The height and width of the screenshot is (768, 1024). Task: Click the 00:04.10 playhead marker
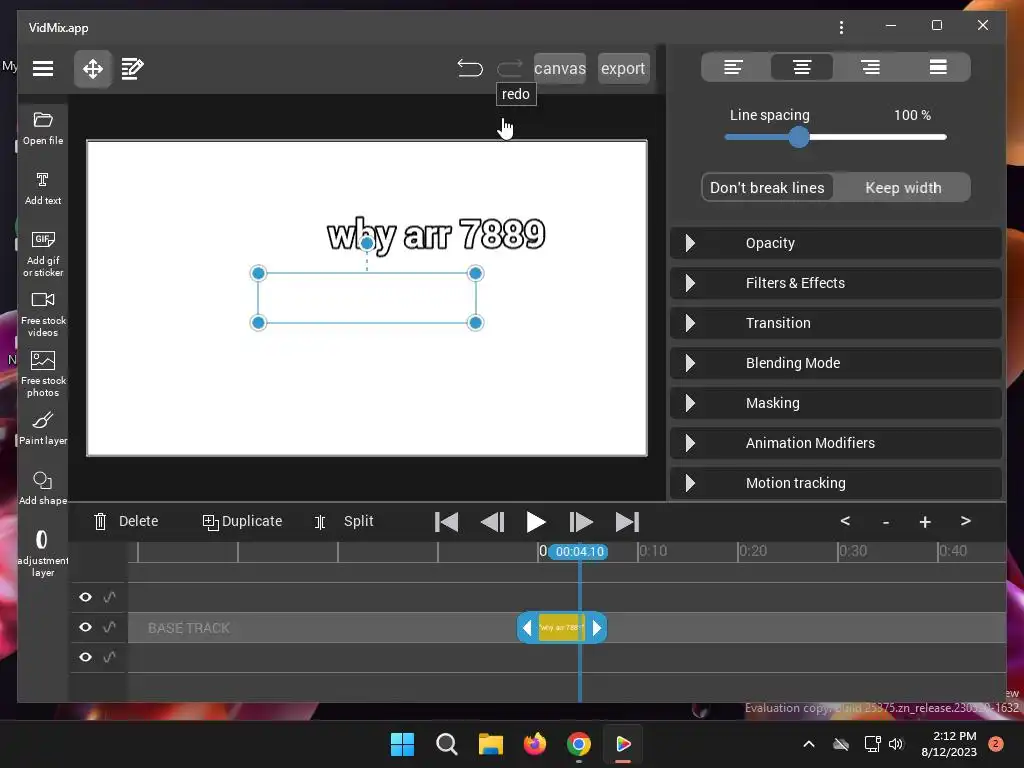click(x=579, y=552)
